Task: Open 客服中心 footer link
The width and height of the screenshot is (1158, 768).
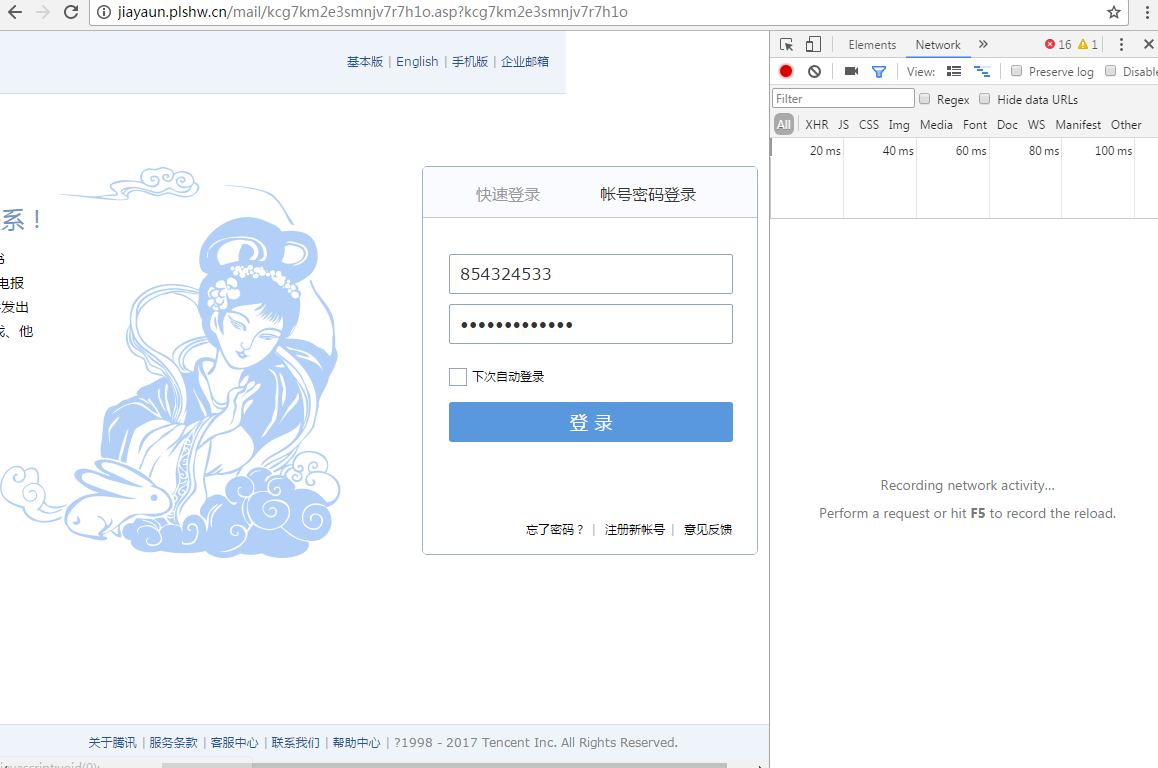Action: click(235, 742)
